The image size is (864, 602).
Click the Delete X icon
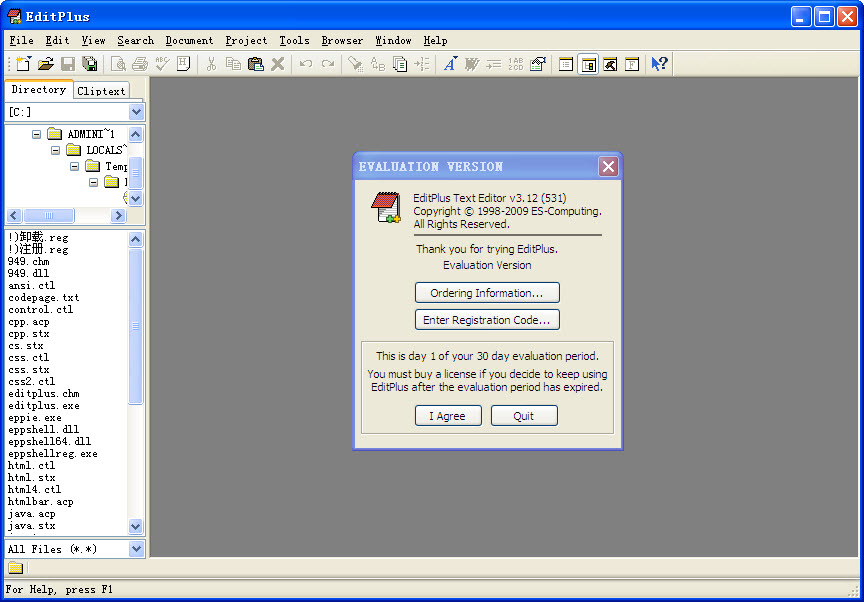click(278, 64)
